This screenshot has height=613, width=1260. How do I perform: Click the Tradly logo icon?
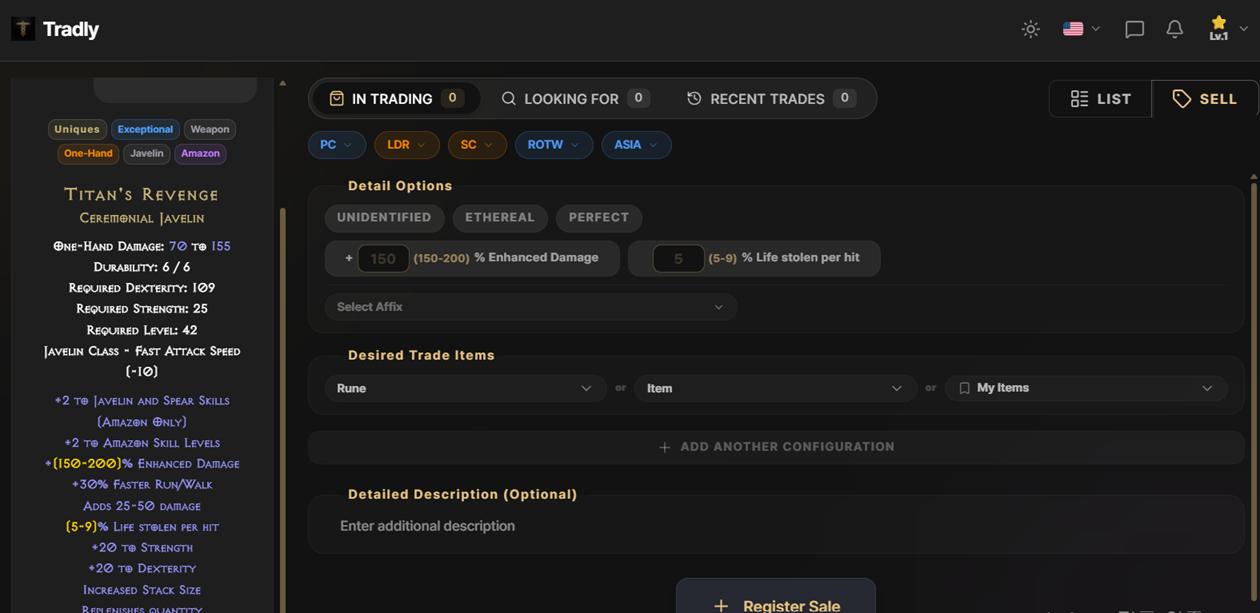tap(22, 29)
